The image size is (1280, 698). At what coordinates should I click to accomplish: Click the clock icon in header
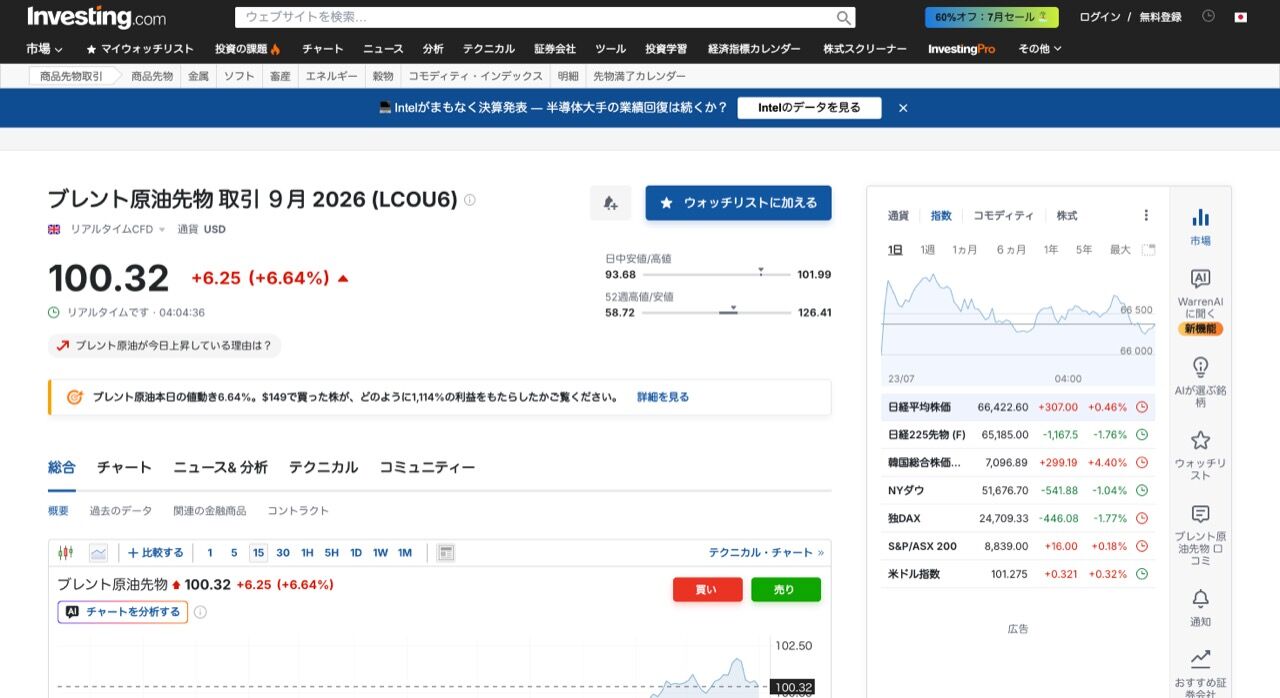pos(1208,16)
